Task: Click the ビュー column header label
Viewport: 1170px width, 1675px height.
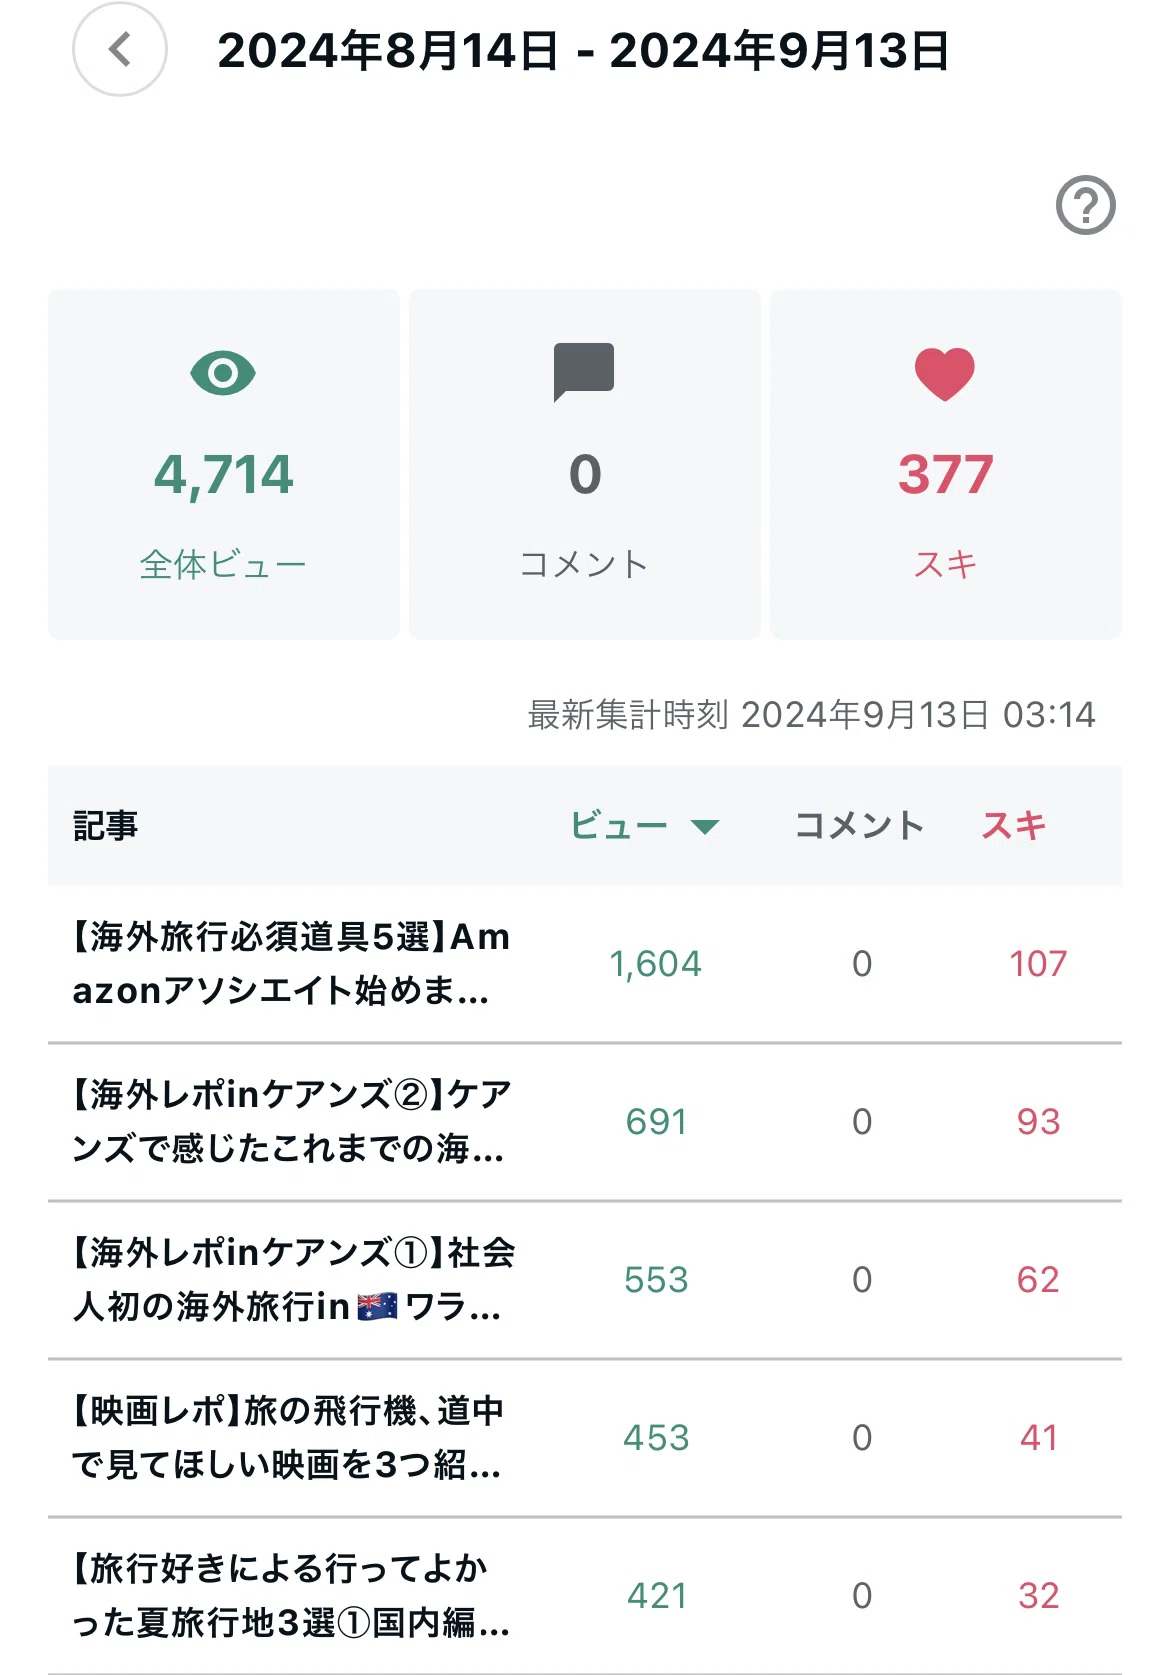Action: (x=619, y=825)
